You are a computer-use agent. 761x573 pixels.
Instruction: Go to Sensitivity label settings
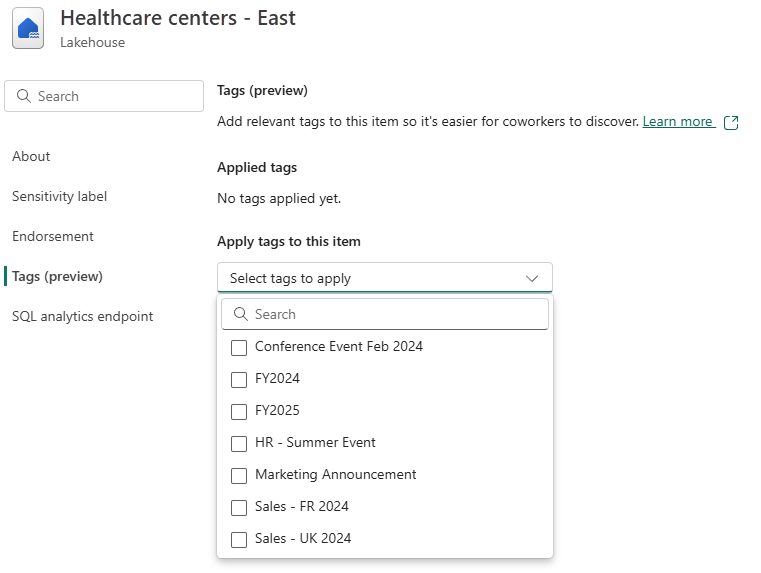[x=59, y=196]
